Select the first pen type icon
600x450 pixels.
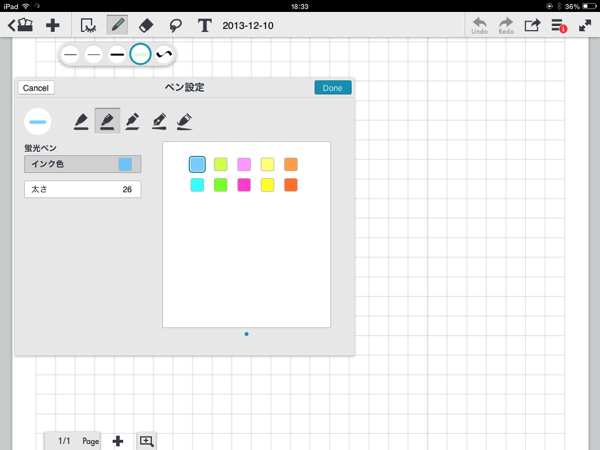coord(81,121)
